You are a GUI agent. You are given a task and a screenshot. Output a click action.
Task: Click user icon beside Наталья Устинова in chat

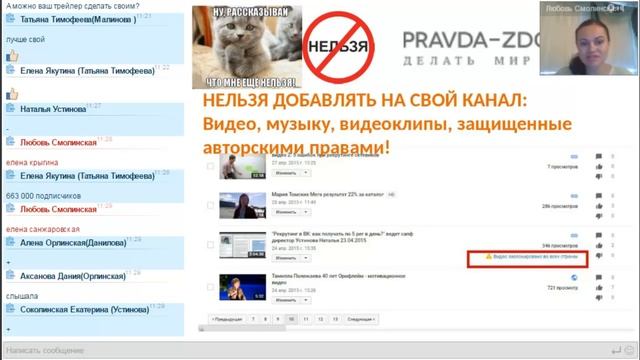pyautogui.click(x=11, y=108)
